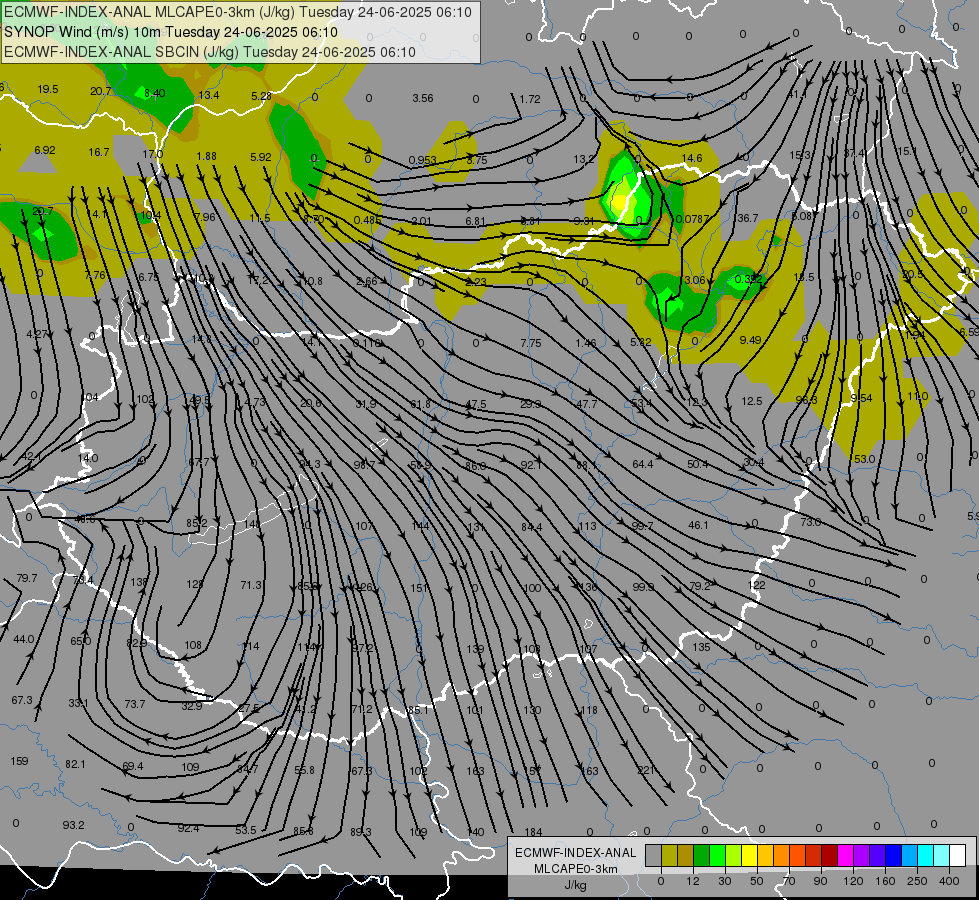Click the map value 46.1

pos(698,525)
